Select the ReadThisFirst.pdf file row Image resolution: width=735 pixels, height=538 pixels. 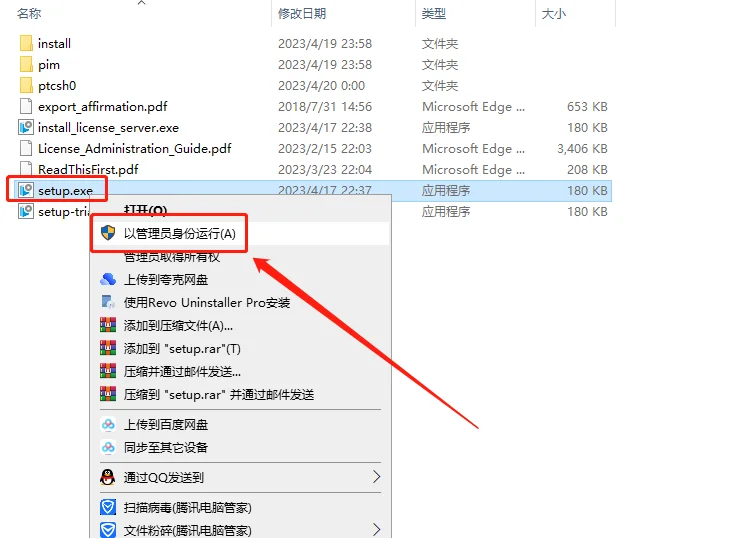pyautogui.click(x=88, y=169)
